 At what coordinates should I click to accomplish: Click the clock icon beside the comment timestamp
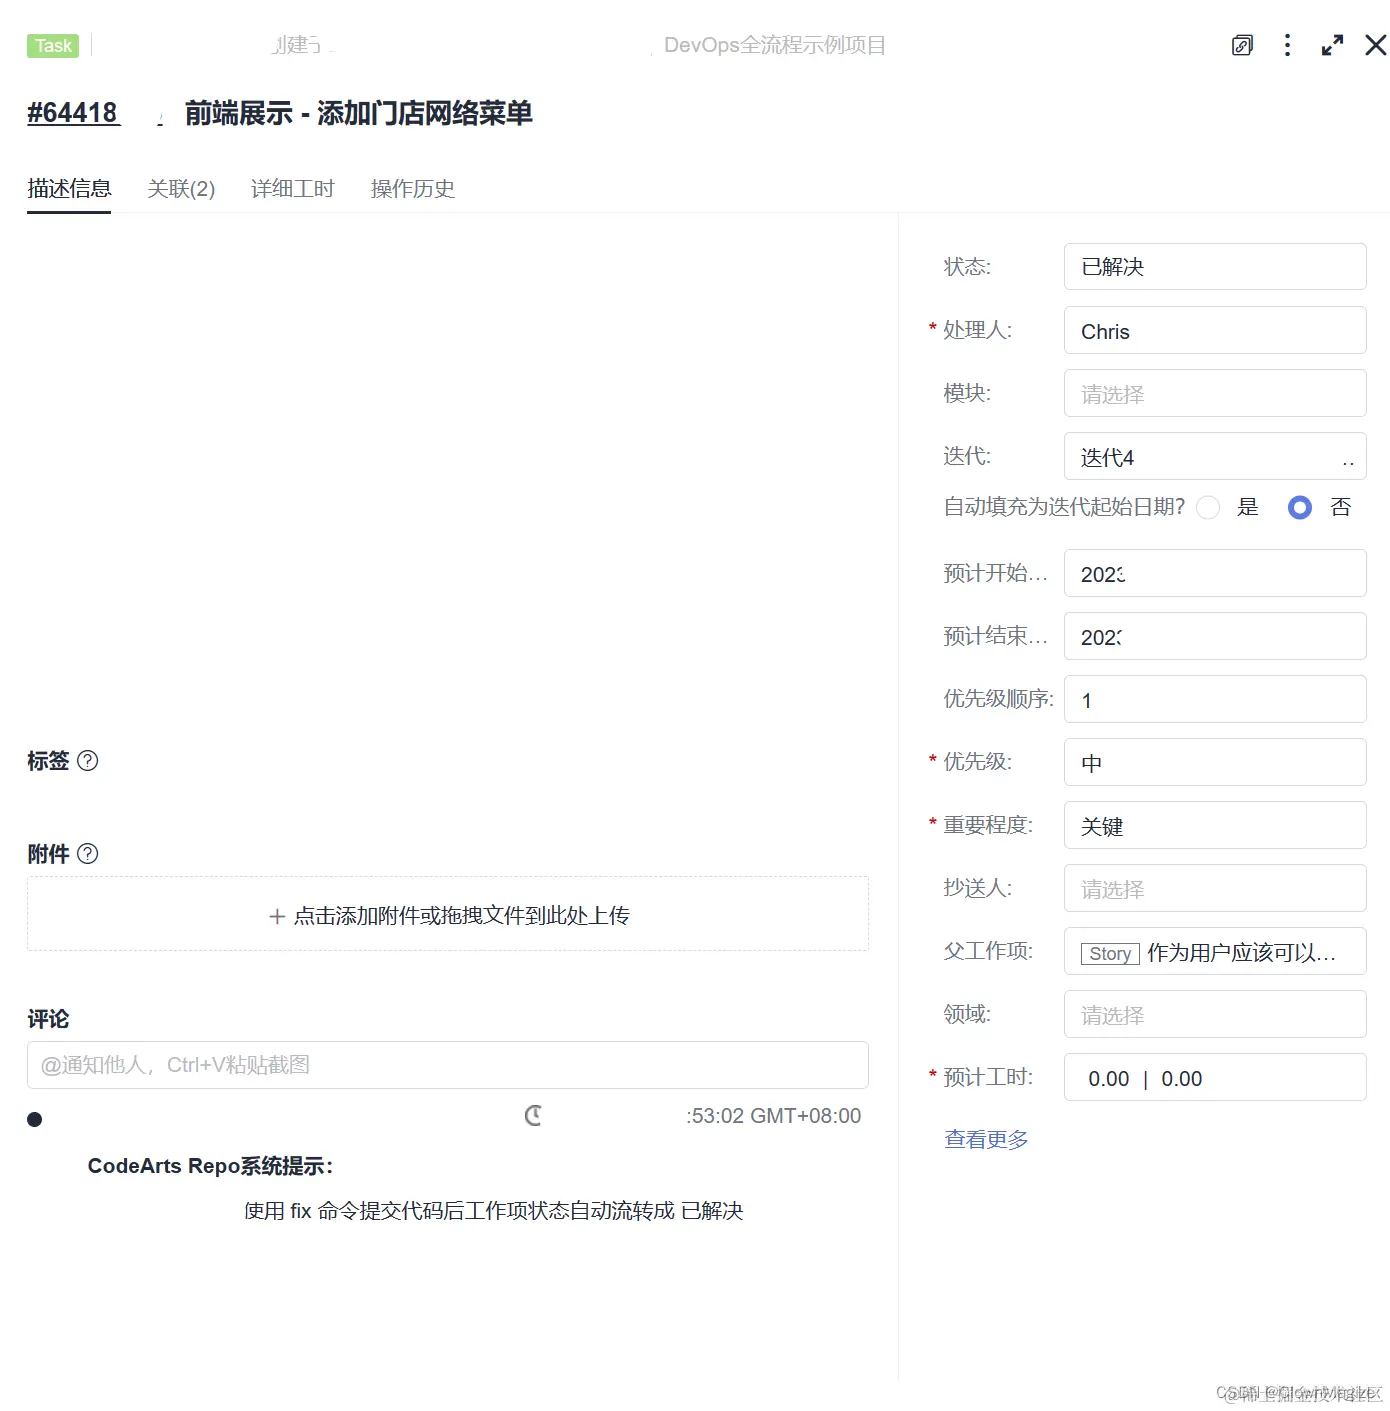point(534,1115)
